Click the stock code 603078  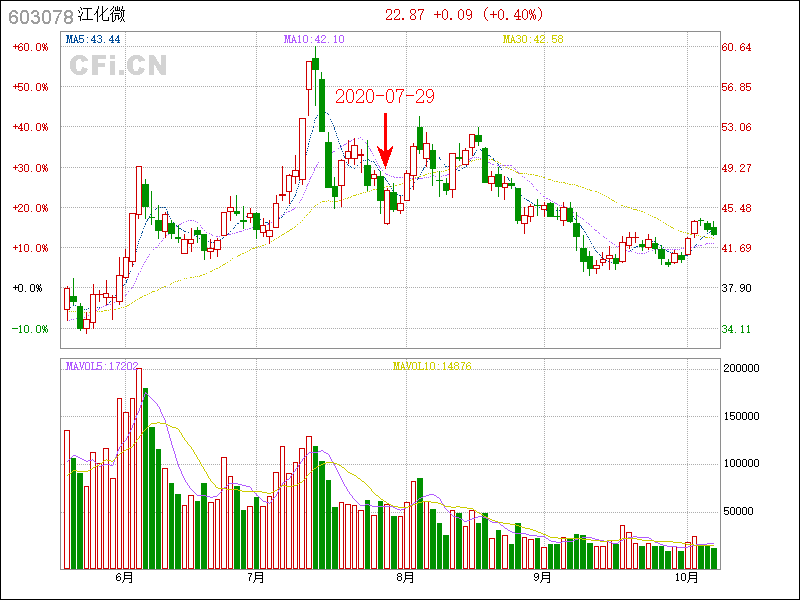pos(39,16)
